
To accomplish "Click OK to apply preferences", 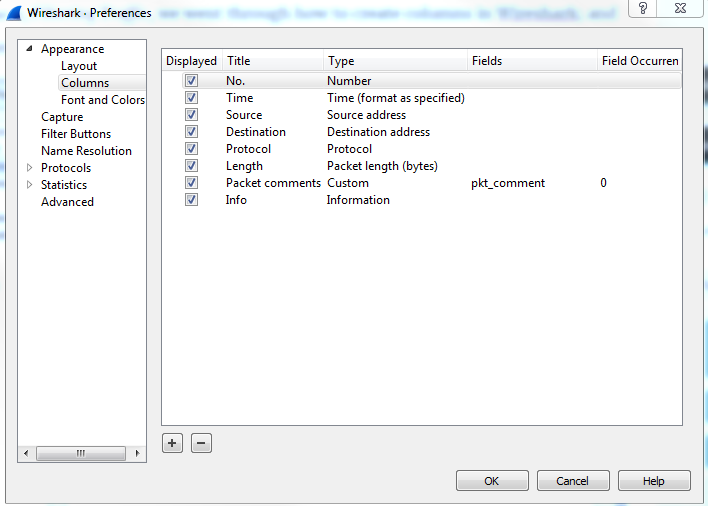I will pos(492,481).
